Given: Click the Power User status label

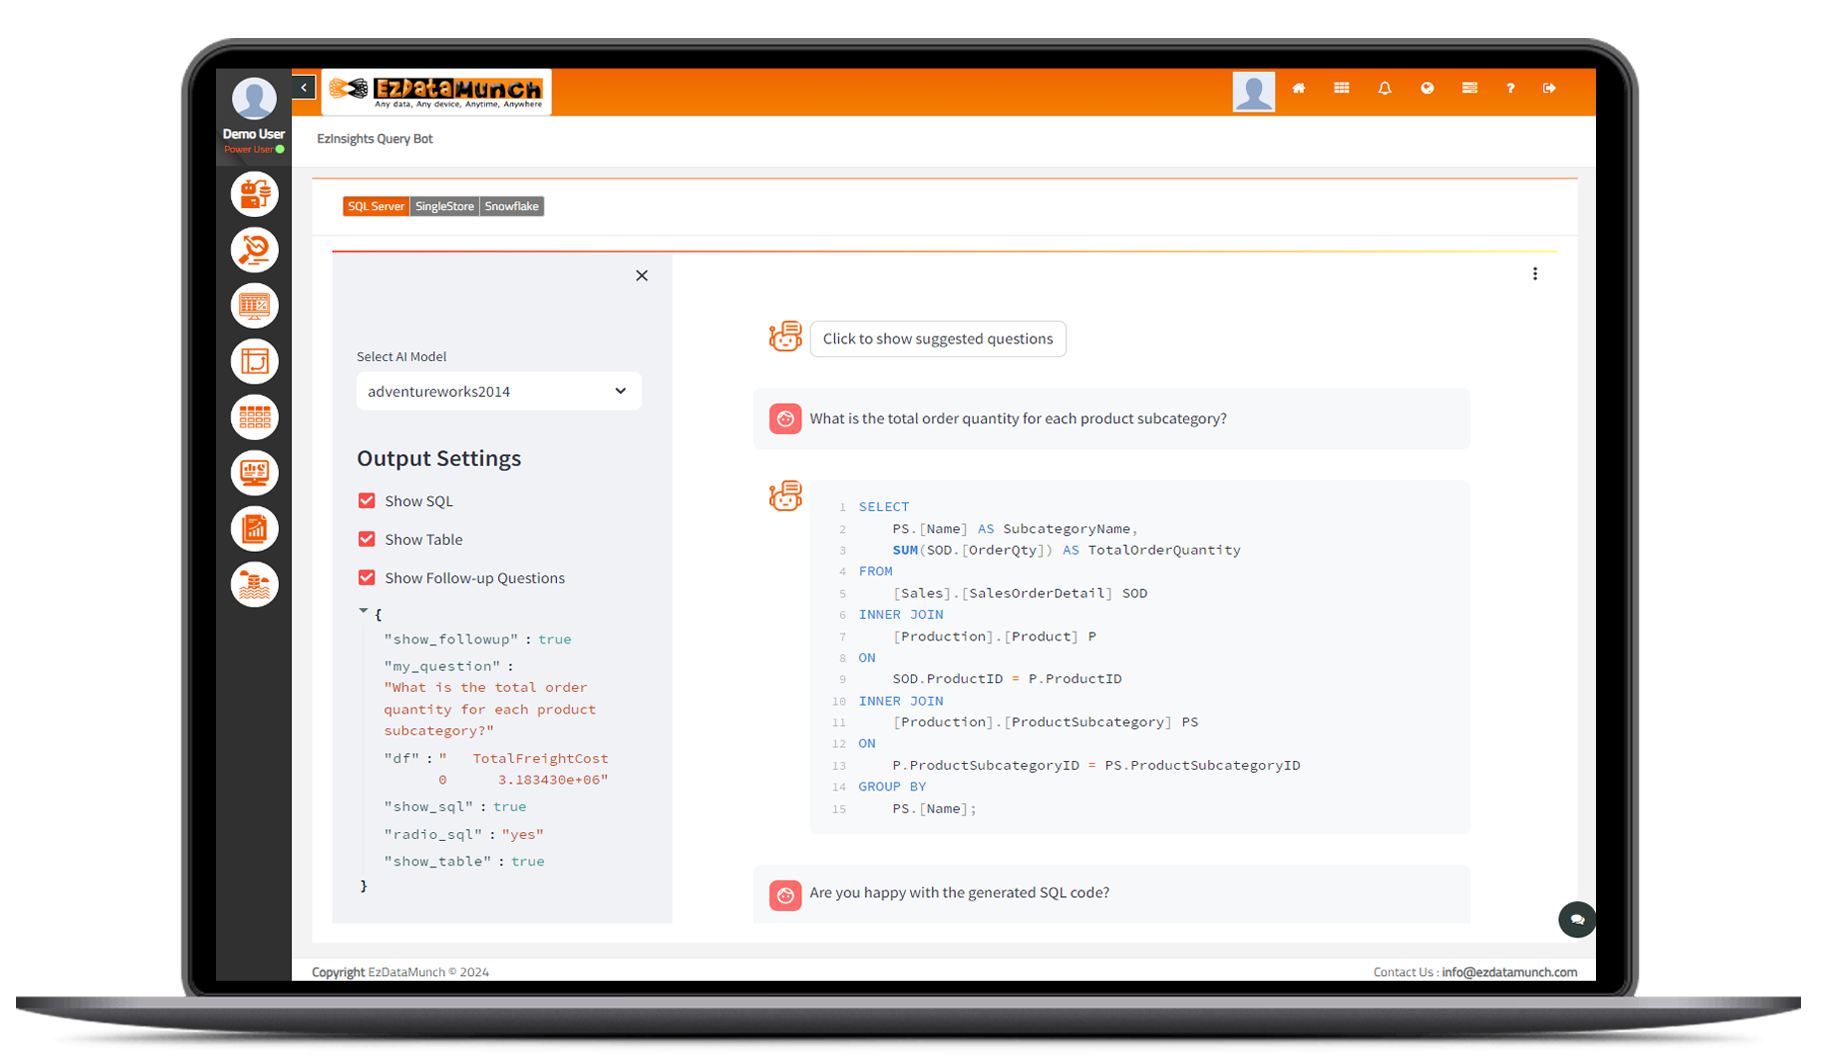Looking at the screenshot, I should [x=248, y=150].
